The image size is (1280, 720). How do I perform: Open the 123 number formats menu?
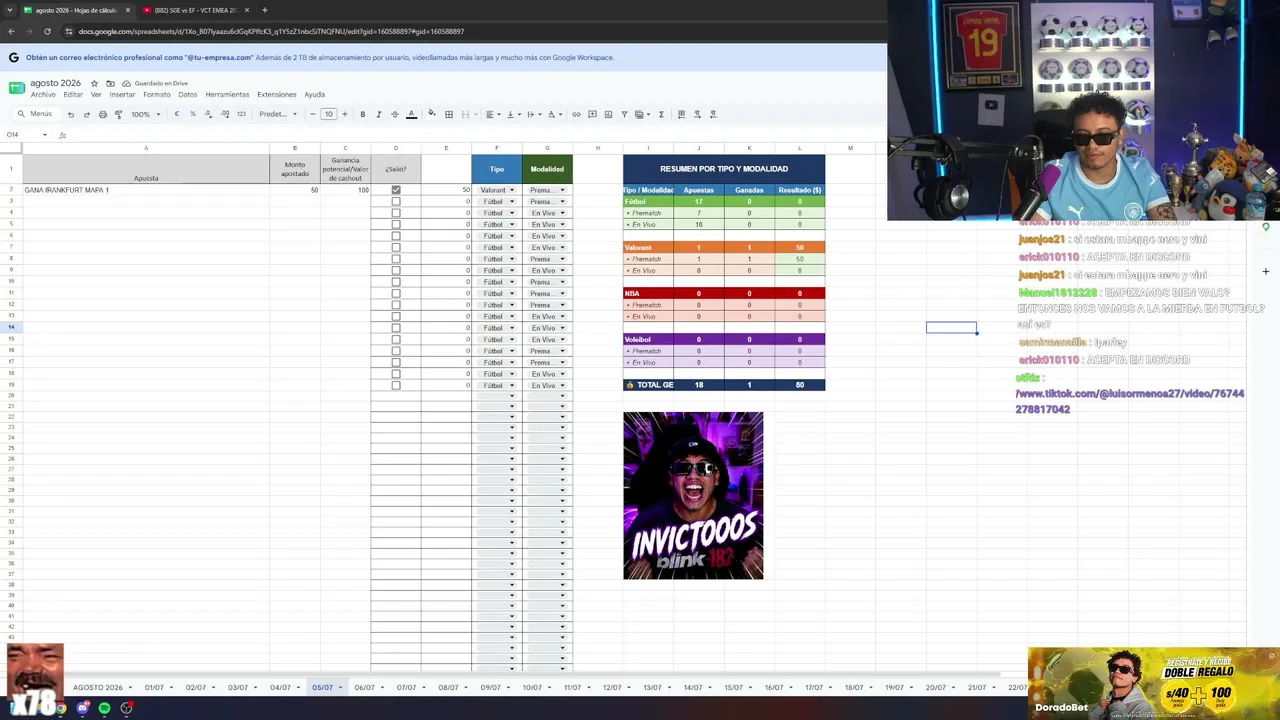coord(241,114)
